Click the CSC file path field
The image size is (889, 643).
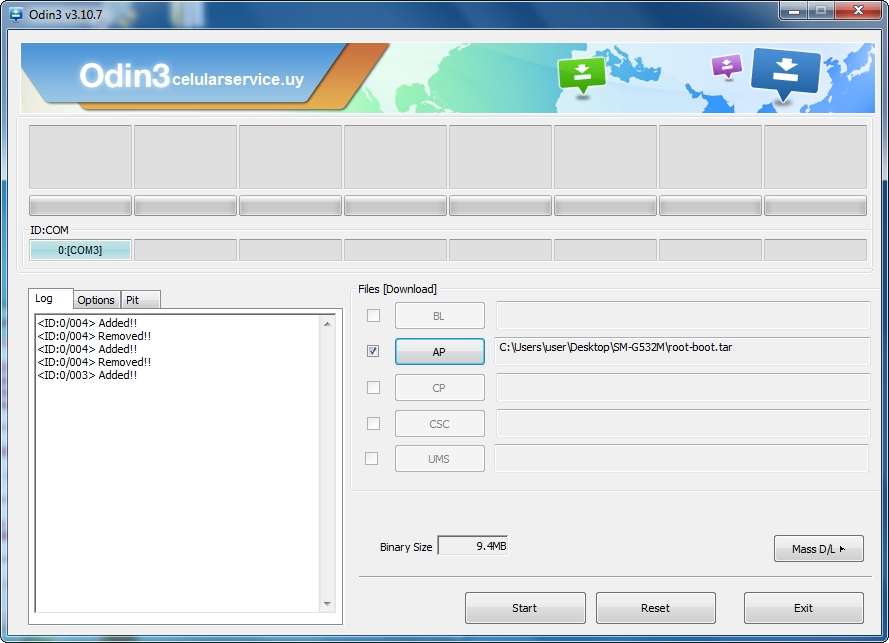(x=683, y=424)
